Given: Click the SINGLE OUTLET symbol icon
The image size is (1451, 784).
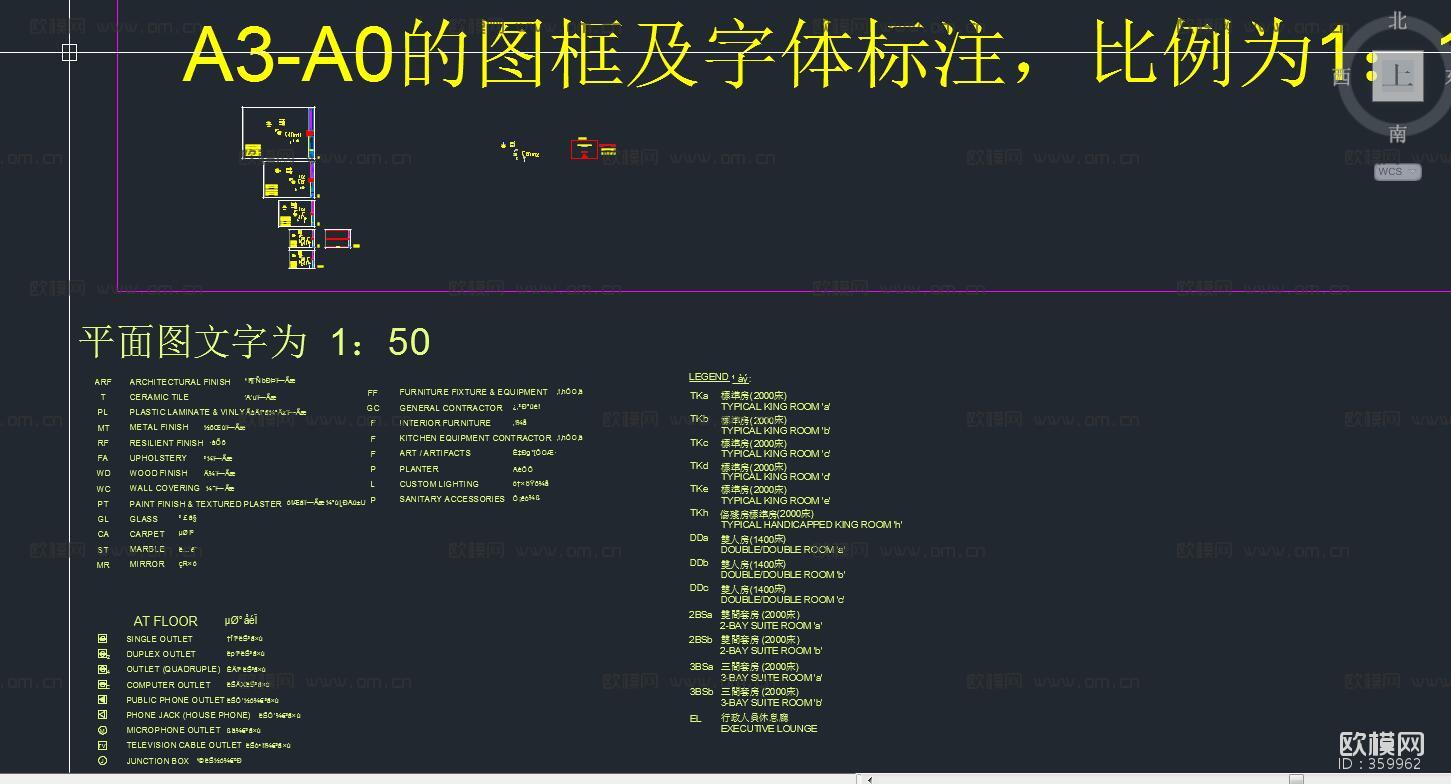Looking at the screenshot, I should 103,638.
